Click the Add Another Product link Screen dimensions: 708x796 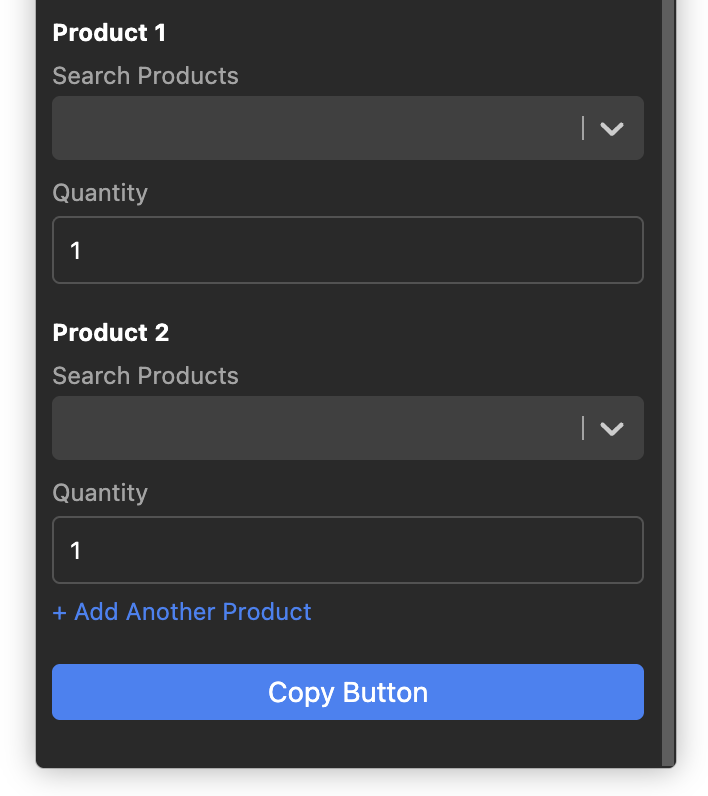point(192,612)
